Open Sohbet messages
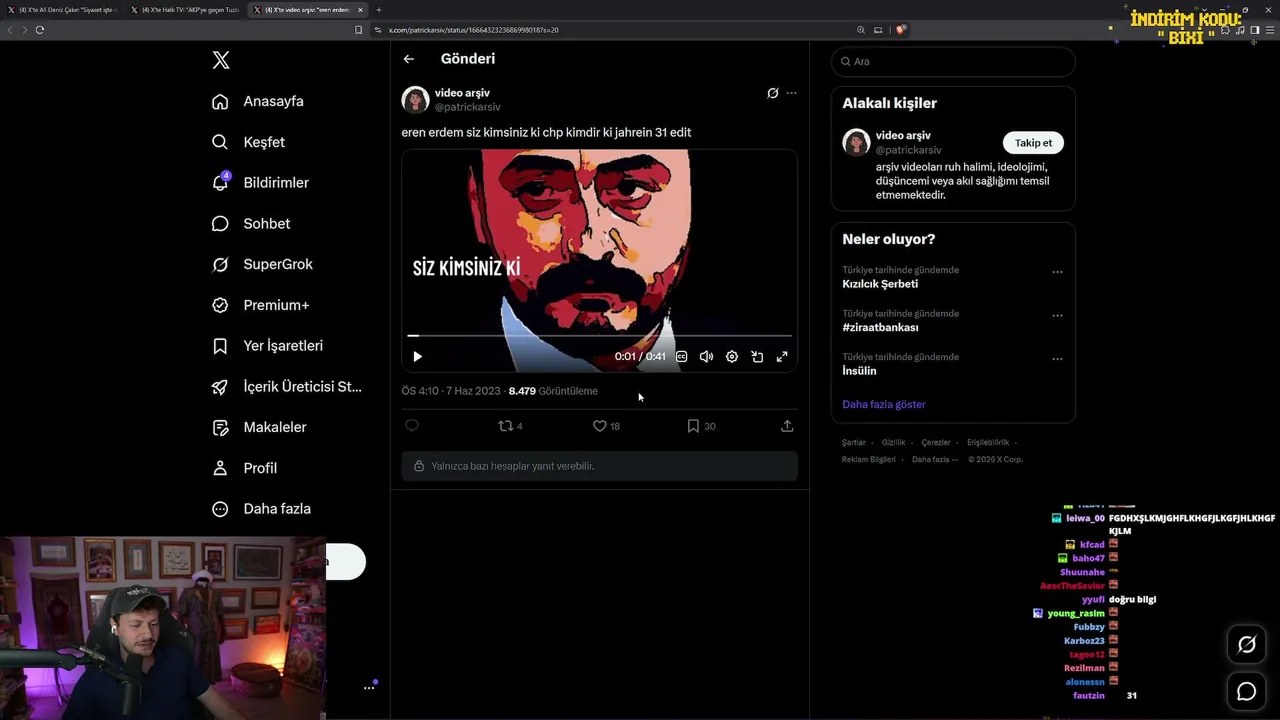 click(x=251, y=224)
